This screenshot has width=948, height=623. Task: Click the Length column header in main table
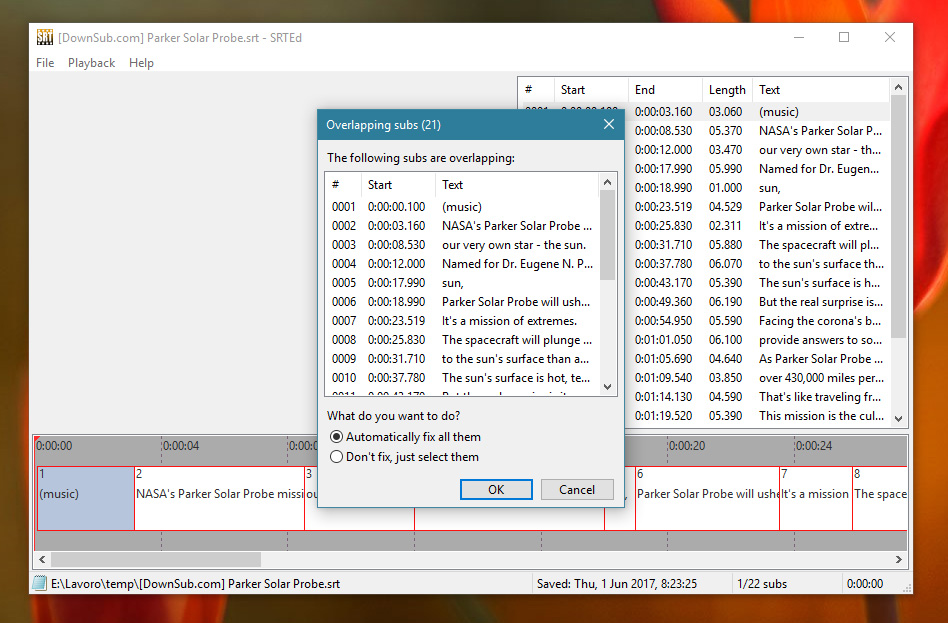[x=727, y=90]
